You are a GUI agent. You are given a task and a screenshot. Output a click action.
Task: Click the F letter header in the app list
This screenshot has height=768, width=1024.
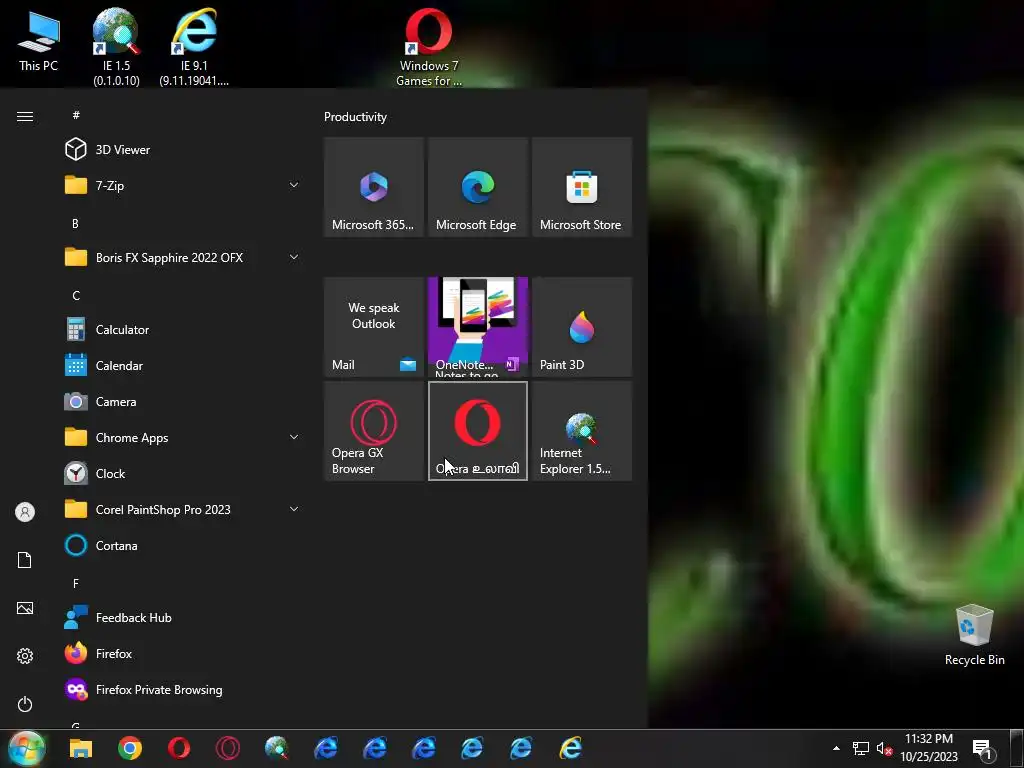(x=76, y=583)
